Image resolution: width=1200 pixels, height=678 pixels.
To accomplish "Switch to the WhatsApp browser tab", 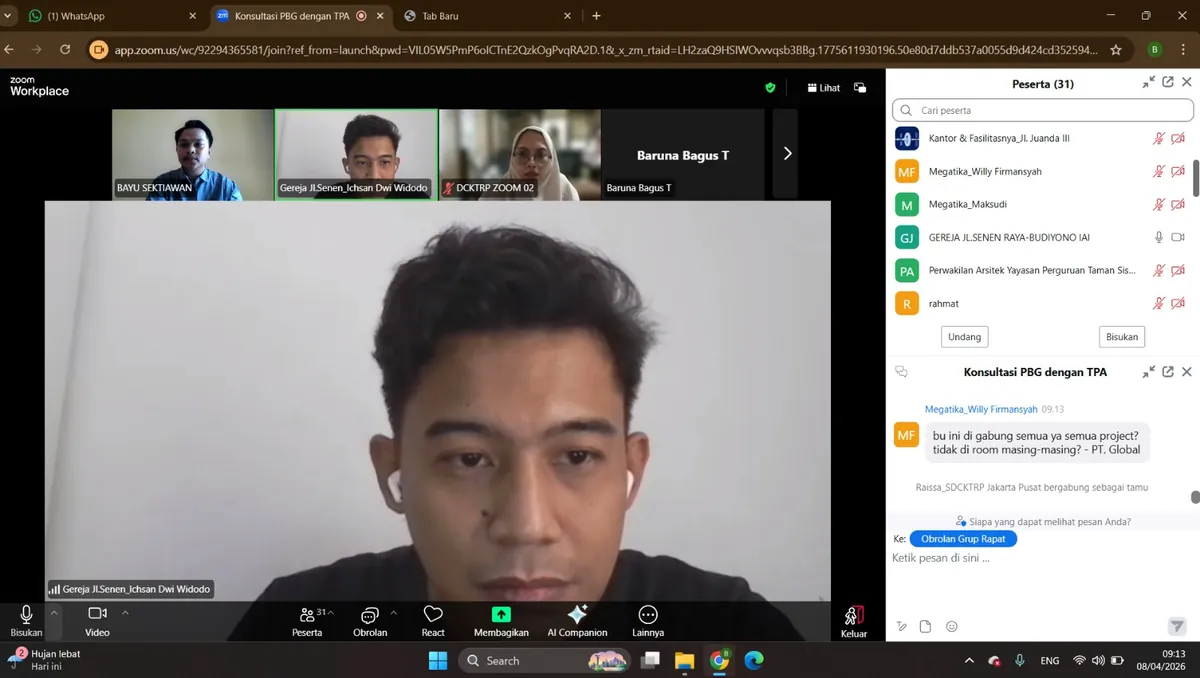I will click(x=110, y=16).
